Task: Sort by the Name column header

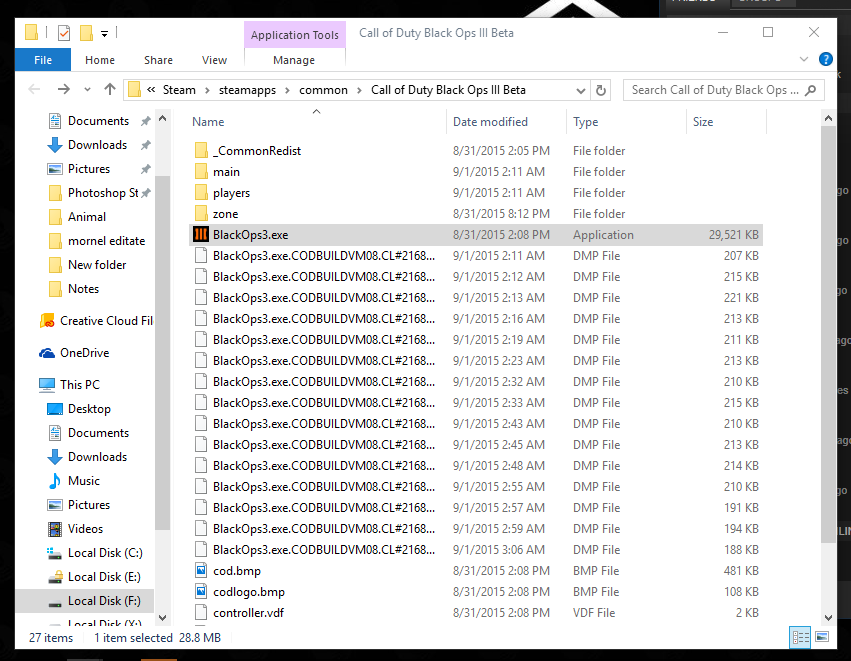Action: (317, 122)
